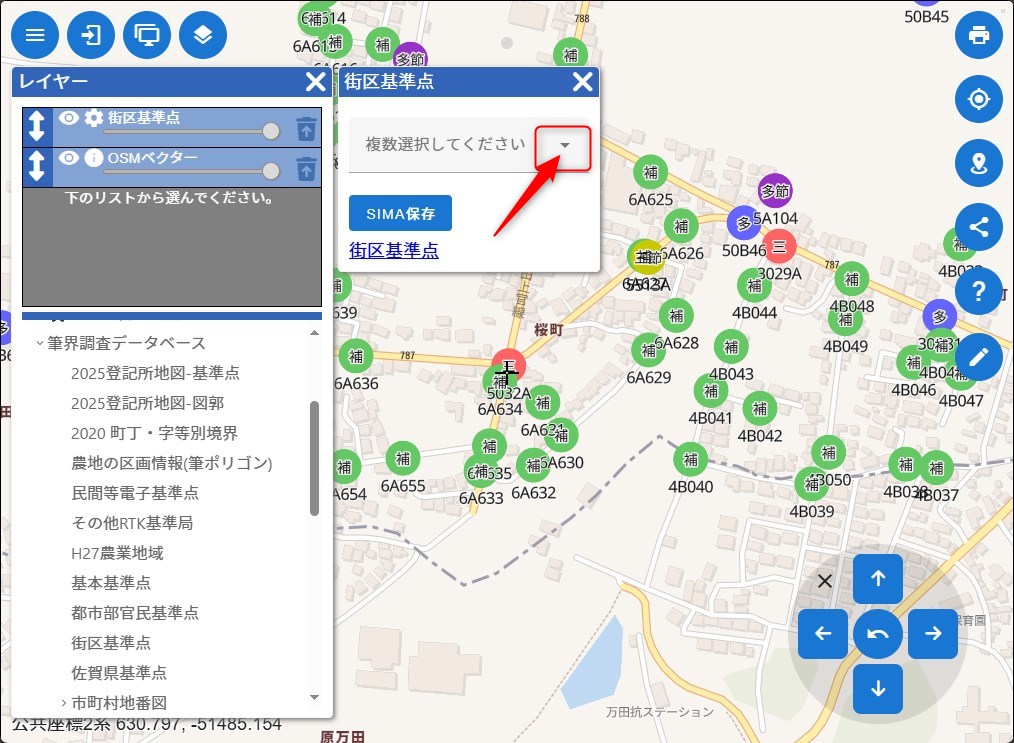
Task: Open the 複数選択してください dropdown arrow
Action: (x=564, y=146)
